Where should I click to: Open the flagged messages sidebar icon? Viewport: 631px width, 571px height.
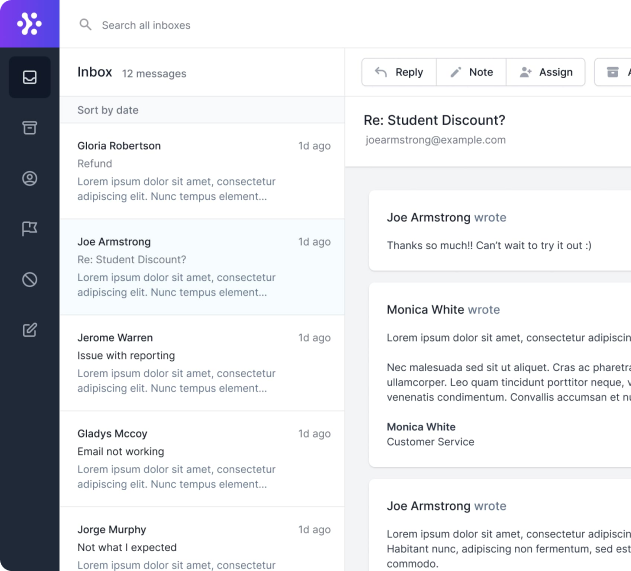point(30,229)
